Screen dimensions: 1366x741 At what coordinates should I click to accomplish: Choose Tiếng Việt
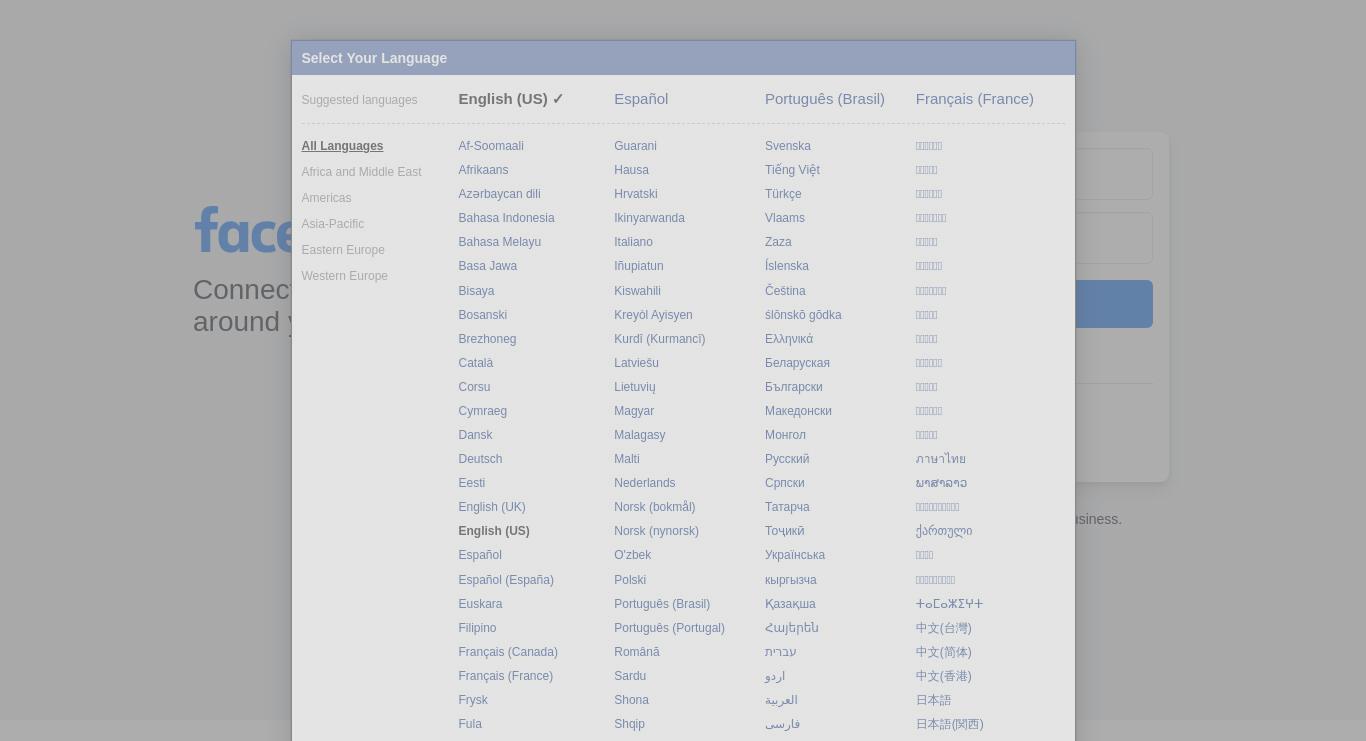(x=792, y=170)
